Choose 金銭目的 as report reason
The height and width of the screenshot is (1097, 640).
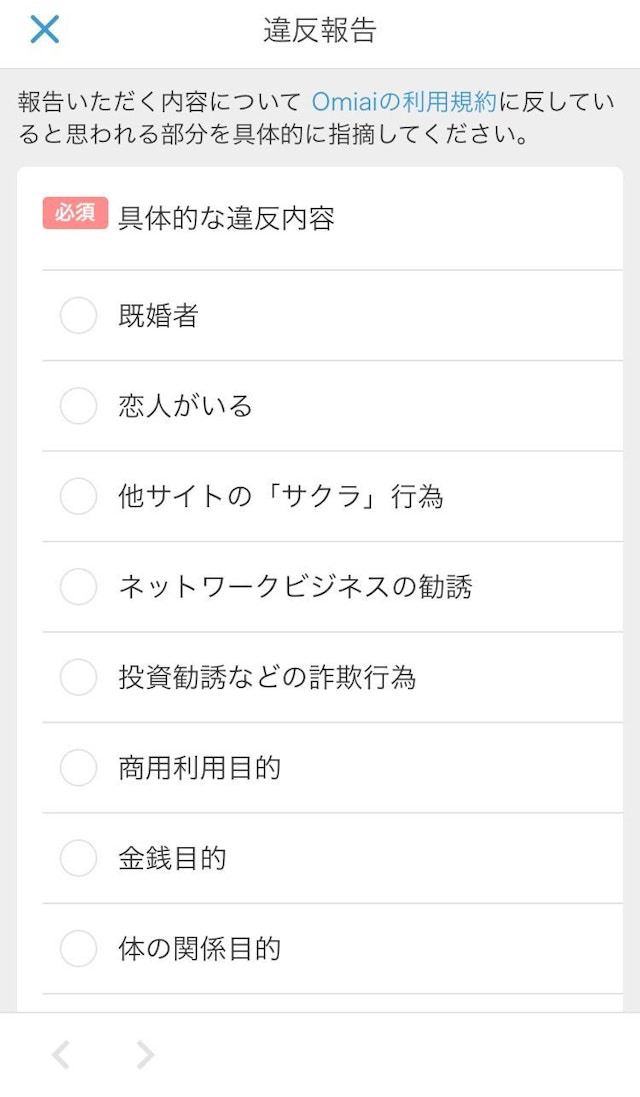tap(78, 858)
